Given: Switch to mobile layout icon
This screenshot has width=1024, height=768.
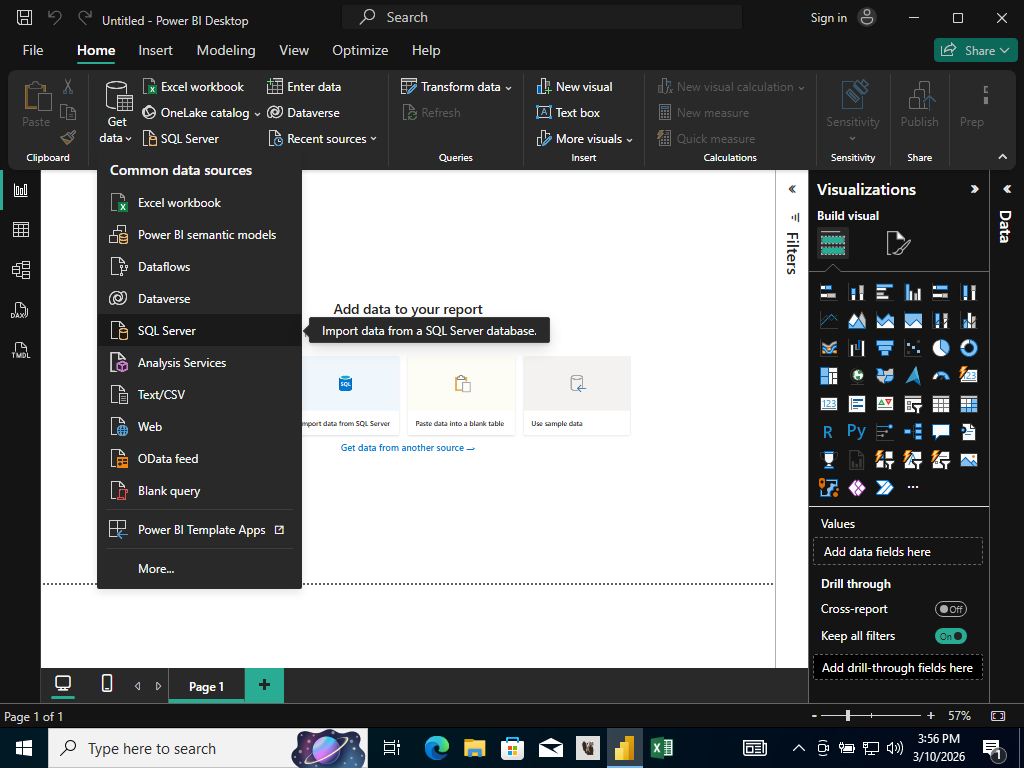Looking at the screenshot, I should pyautogui.click(x=107, y=684).
